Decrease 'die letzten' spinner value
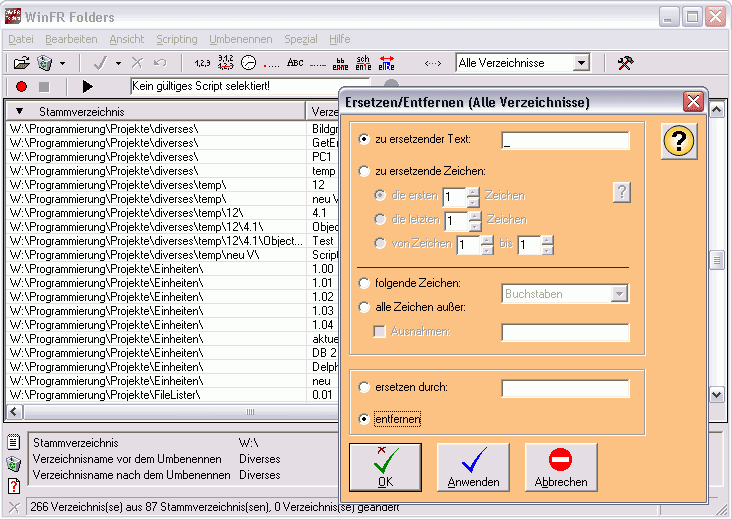 pyautogui.click(x=475, y=226)
